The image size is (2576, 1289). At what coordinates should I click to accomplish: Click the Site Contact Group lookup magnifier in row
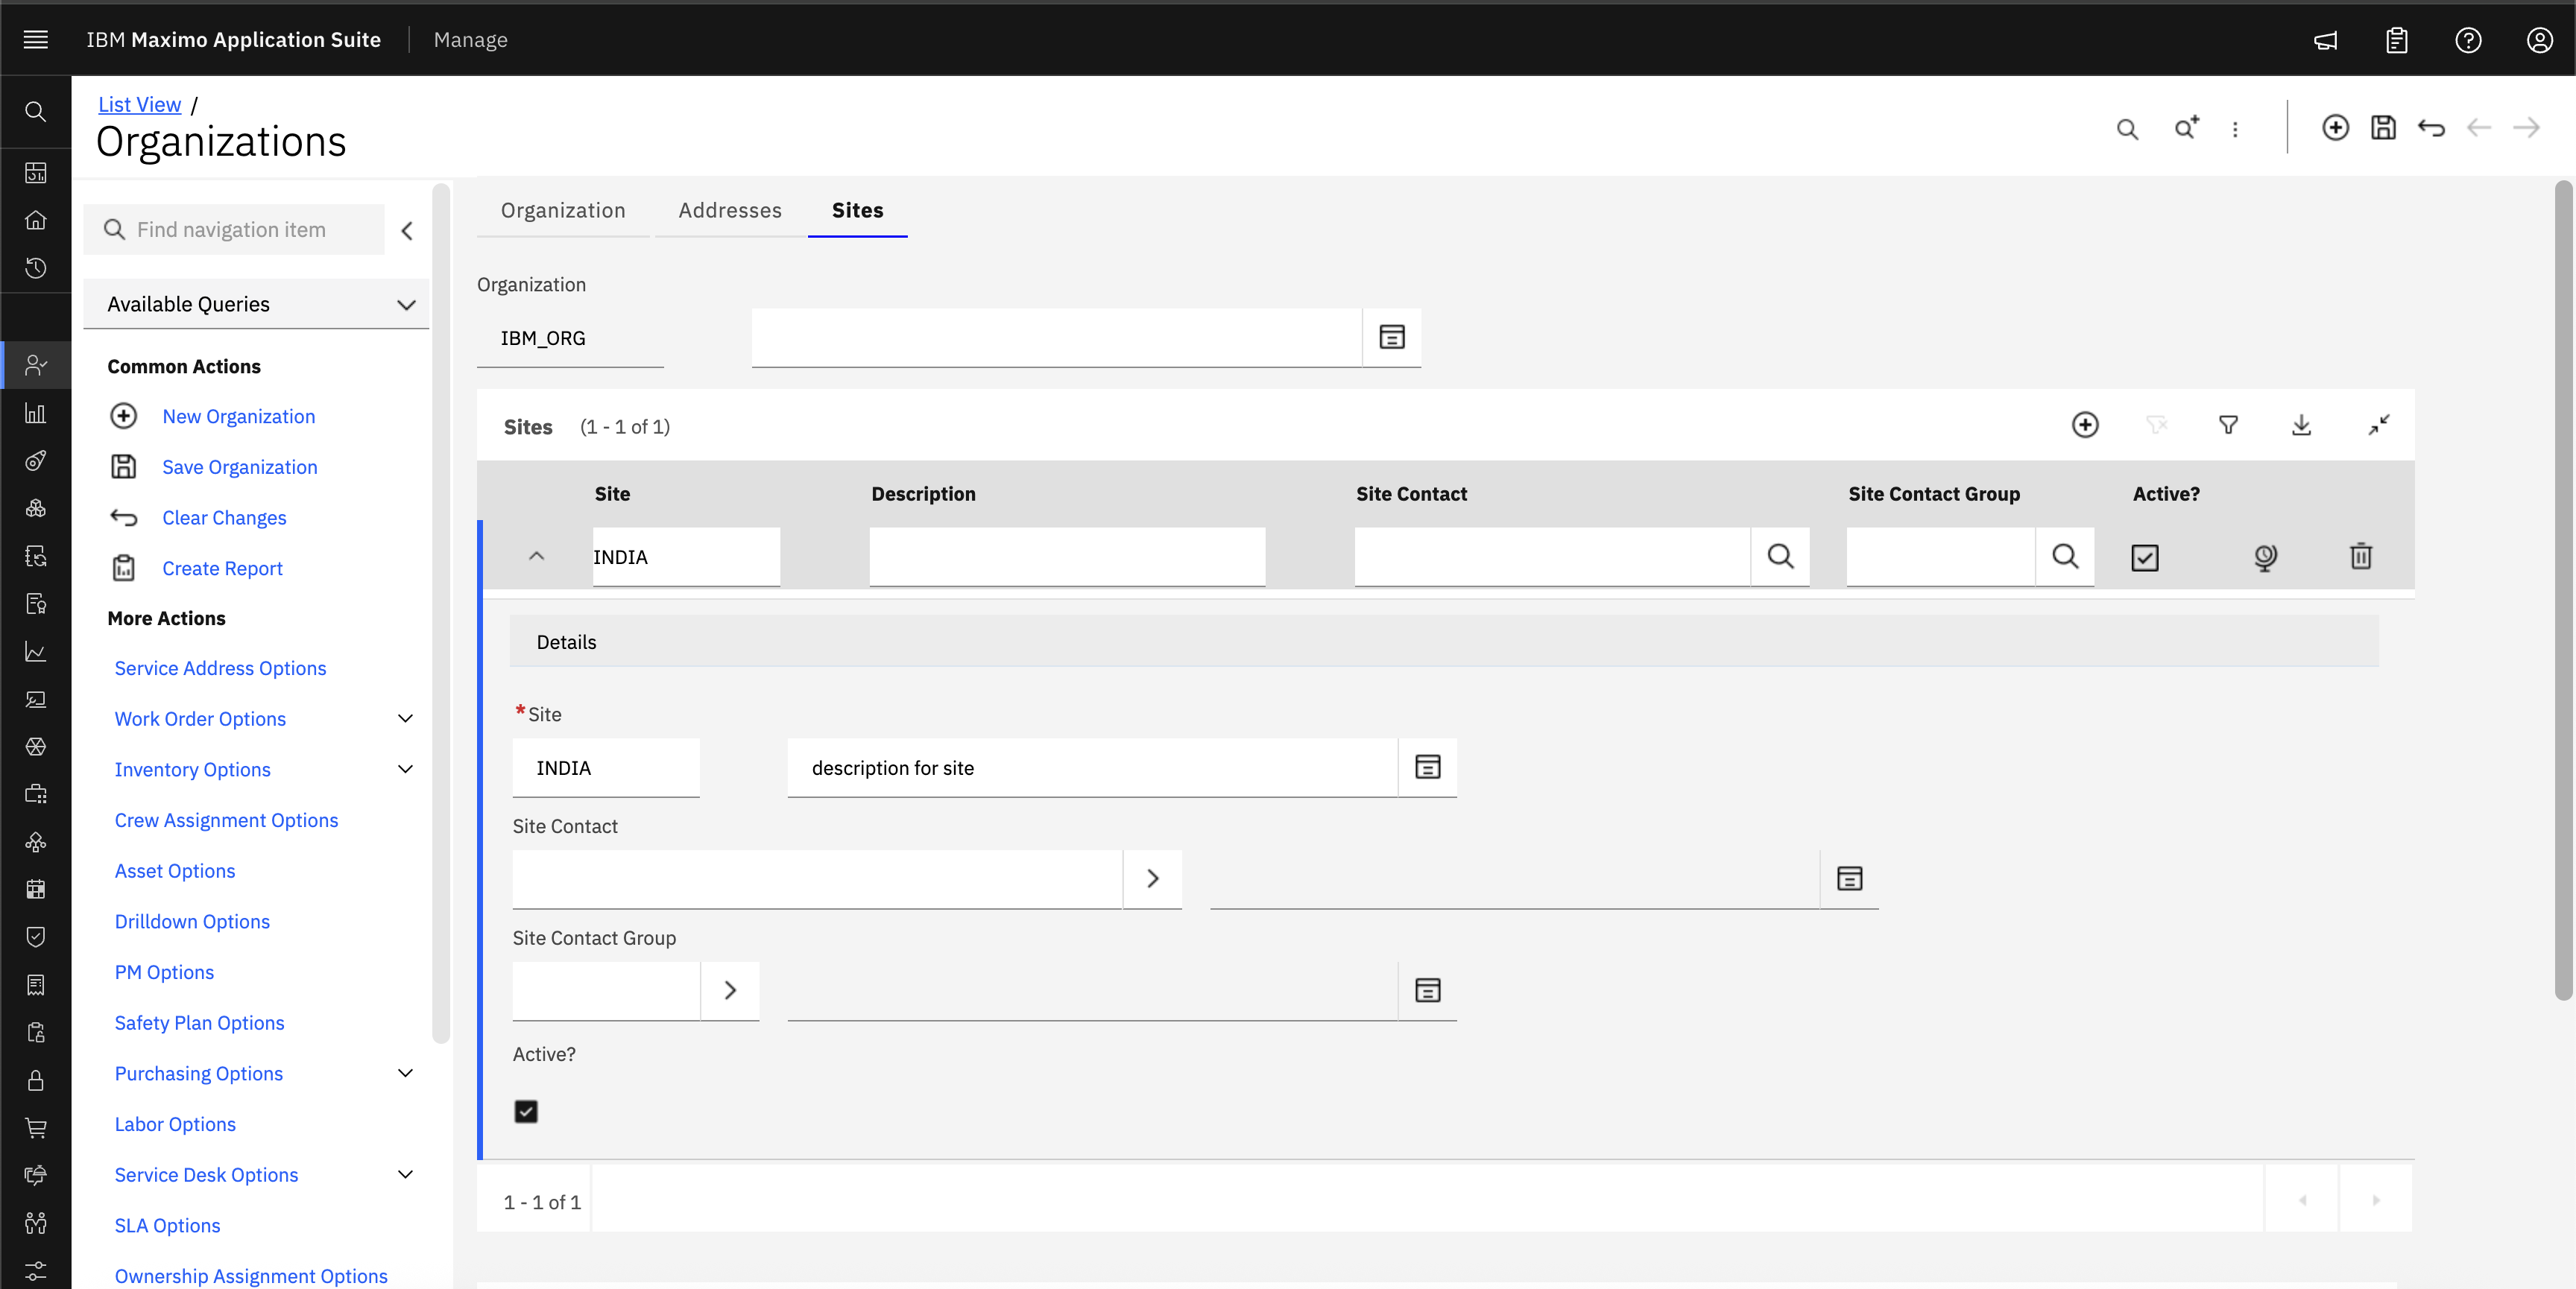coord(2066,556)
